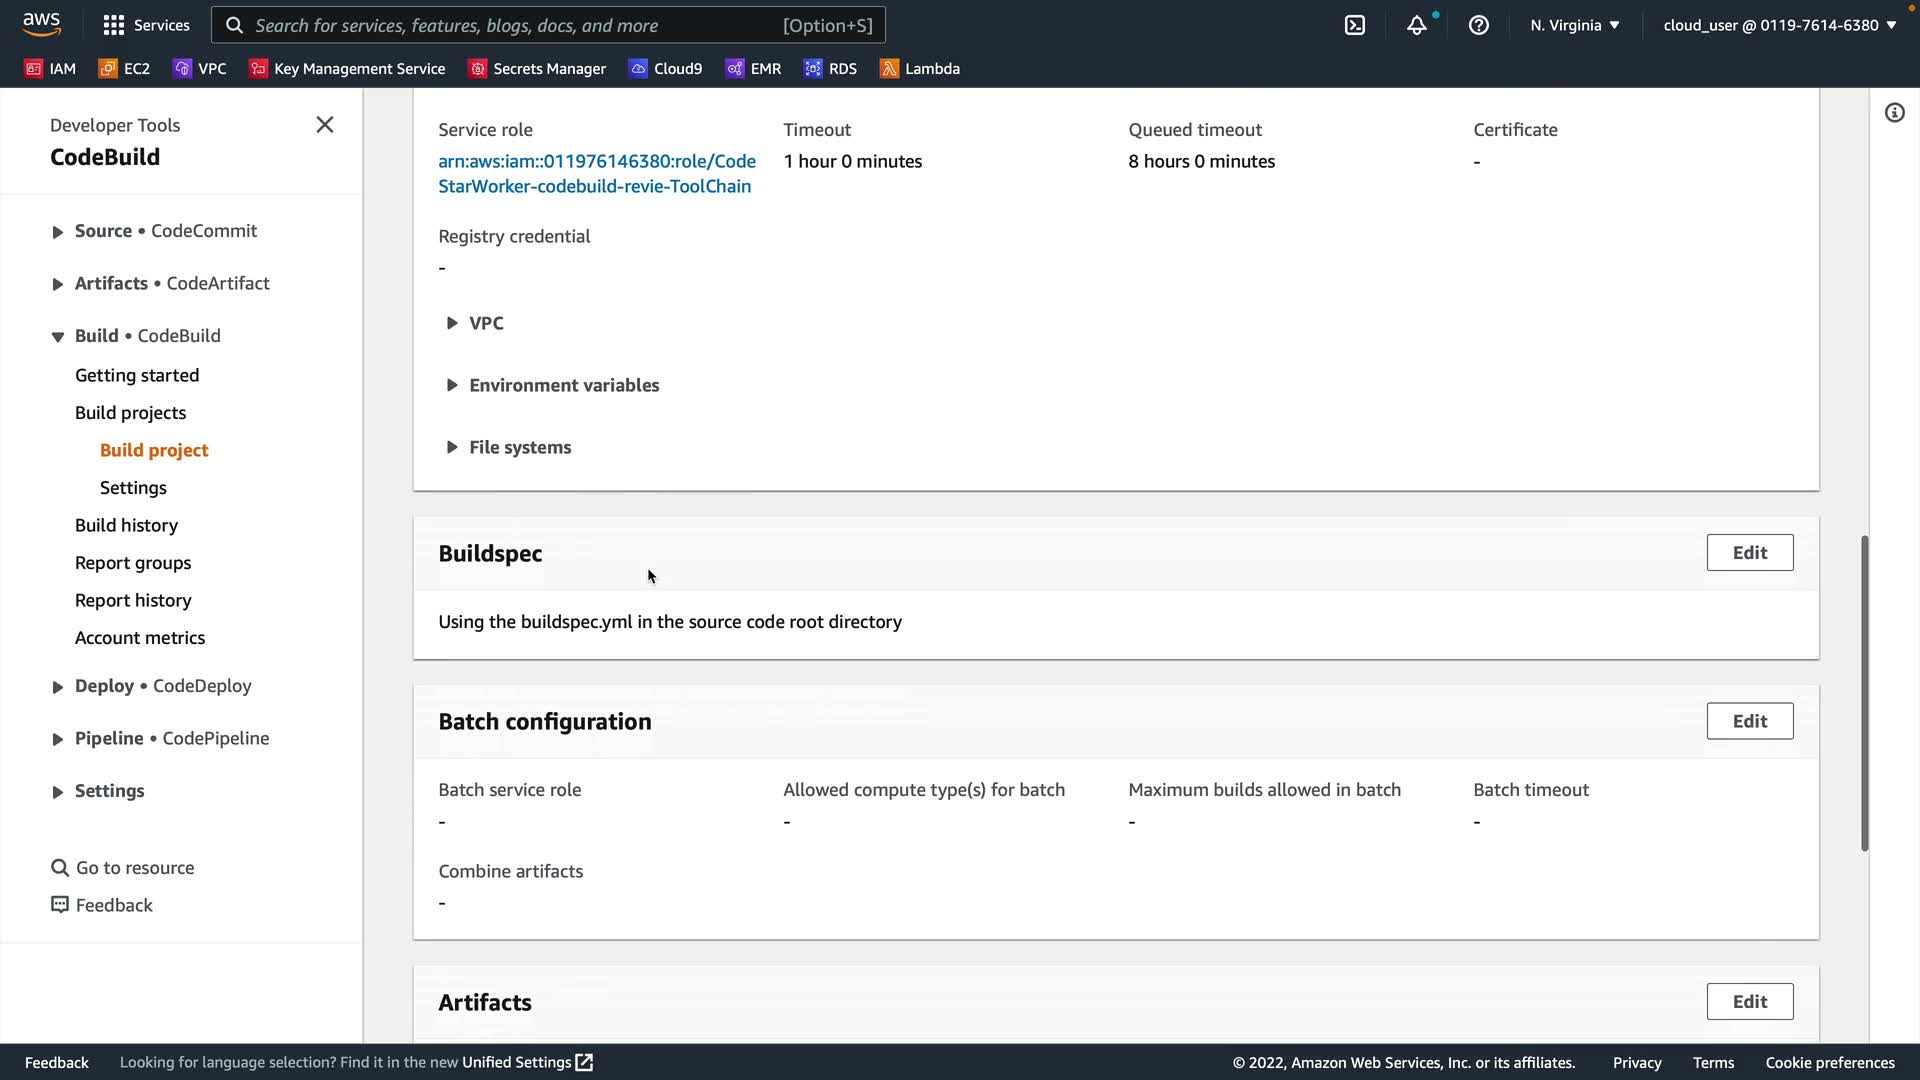This screenshot has height=1080, width=1920.
Task: Open the notifications bell icon
Action: coord(1416,25)
